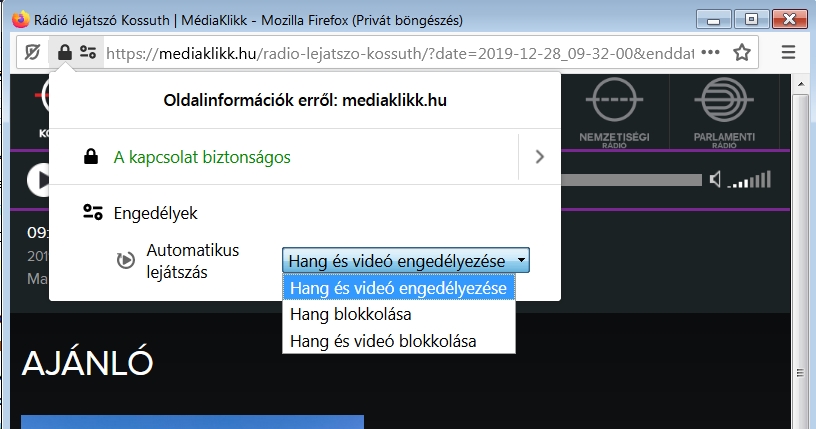The width and height of the screenshot is (816, 429).
Task: Select Parlamenti Rádió station logo
Action: pyautogui.click(x=724, y=112)
